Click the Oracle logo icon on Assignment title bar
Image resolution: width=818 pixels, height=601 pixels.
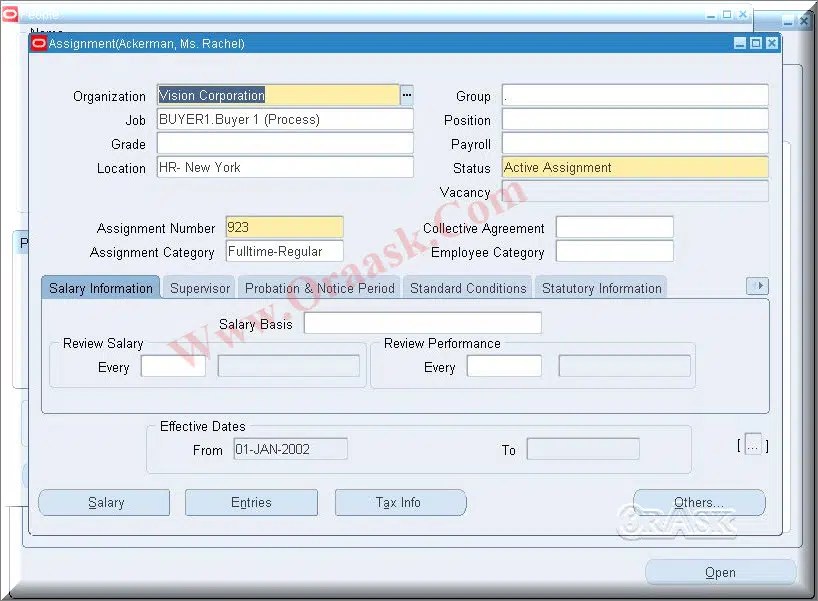[x=38, y=43]
